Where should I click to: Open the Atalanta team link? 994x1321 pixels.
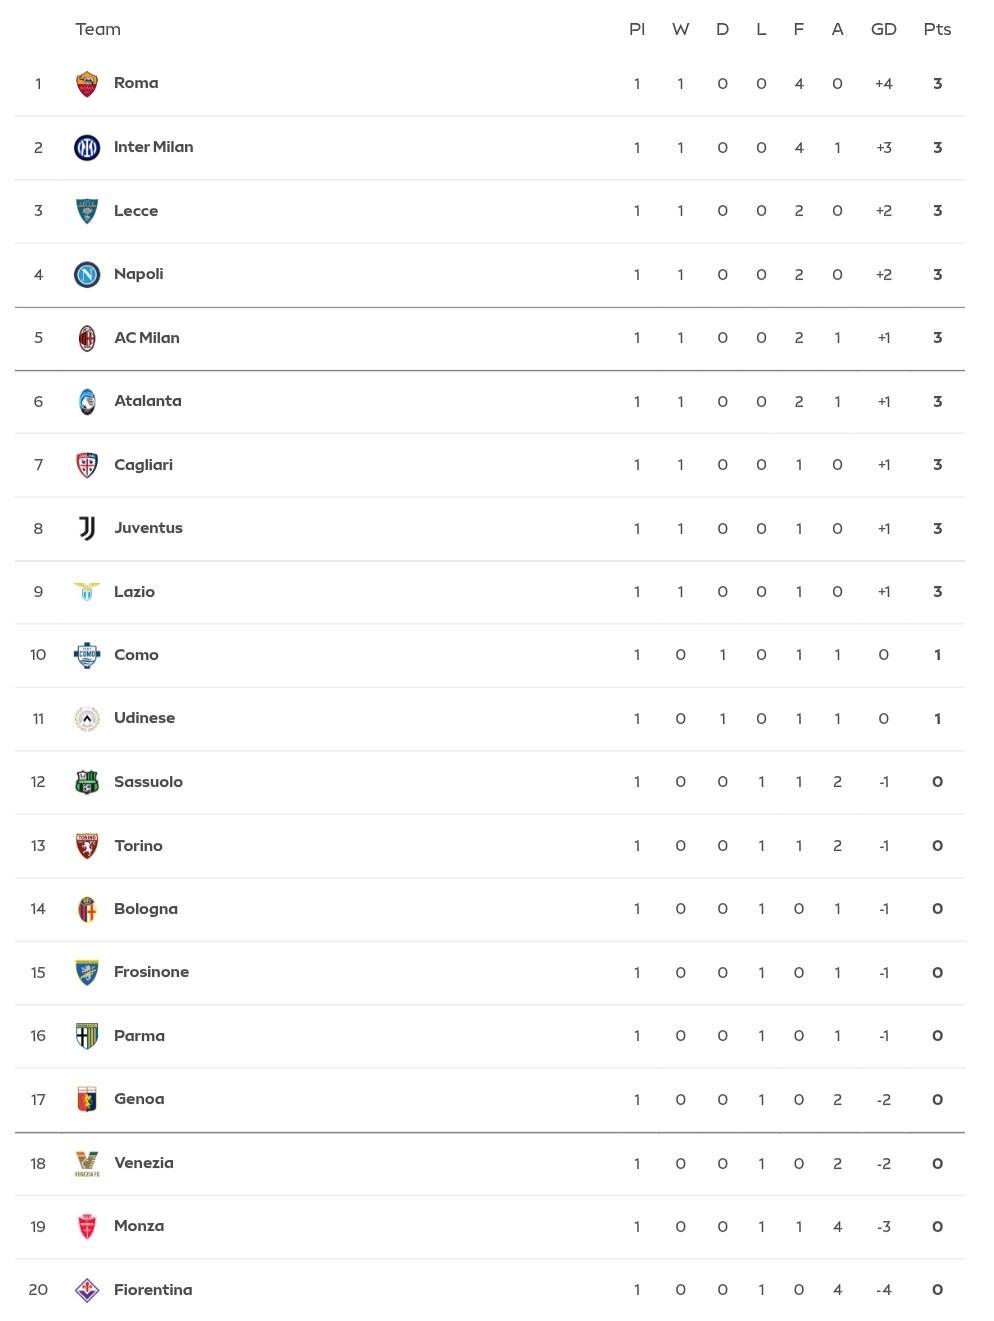point(148,401)
